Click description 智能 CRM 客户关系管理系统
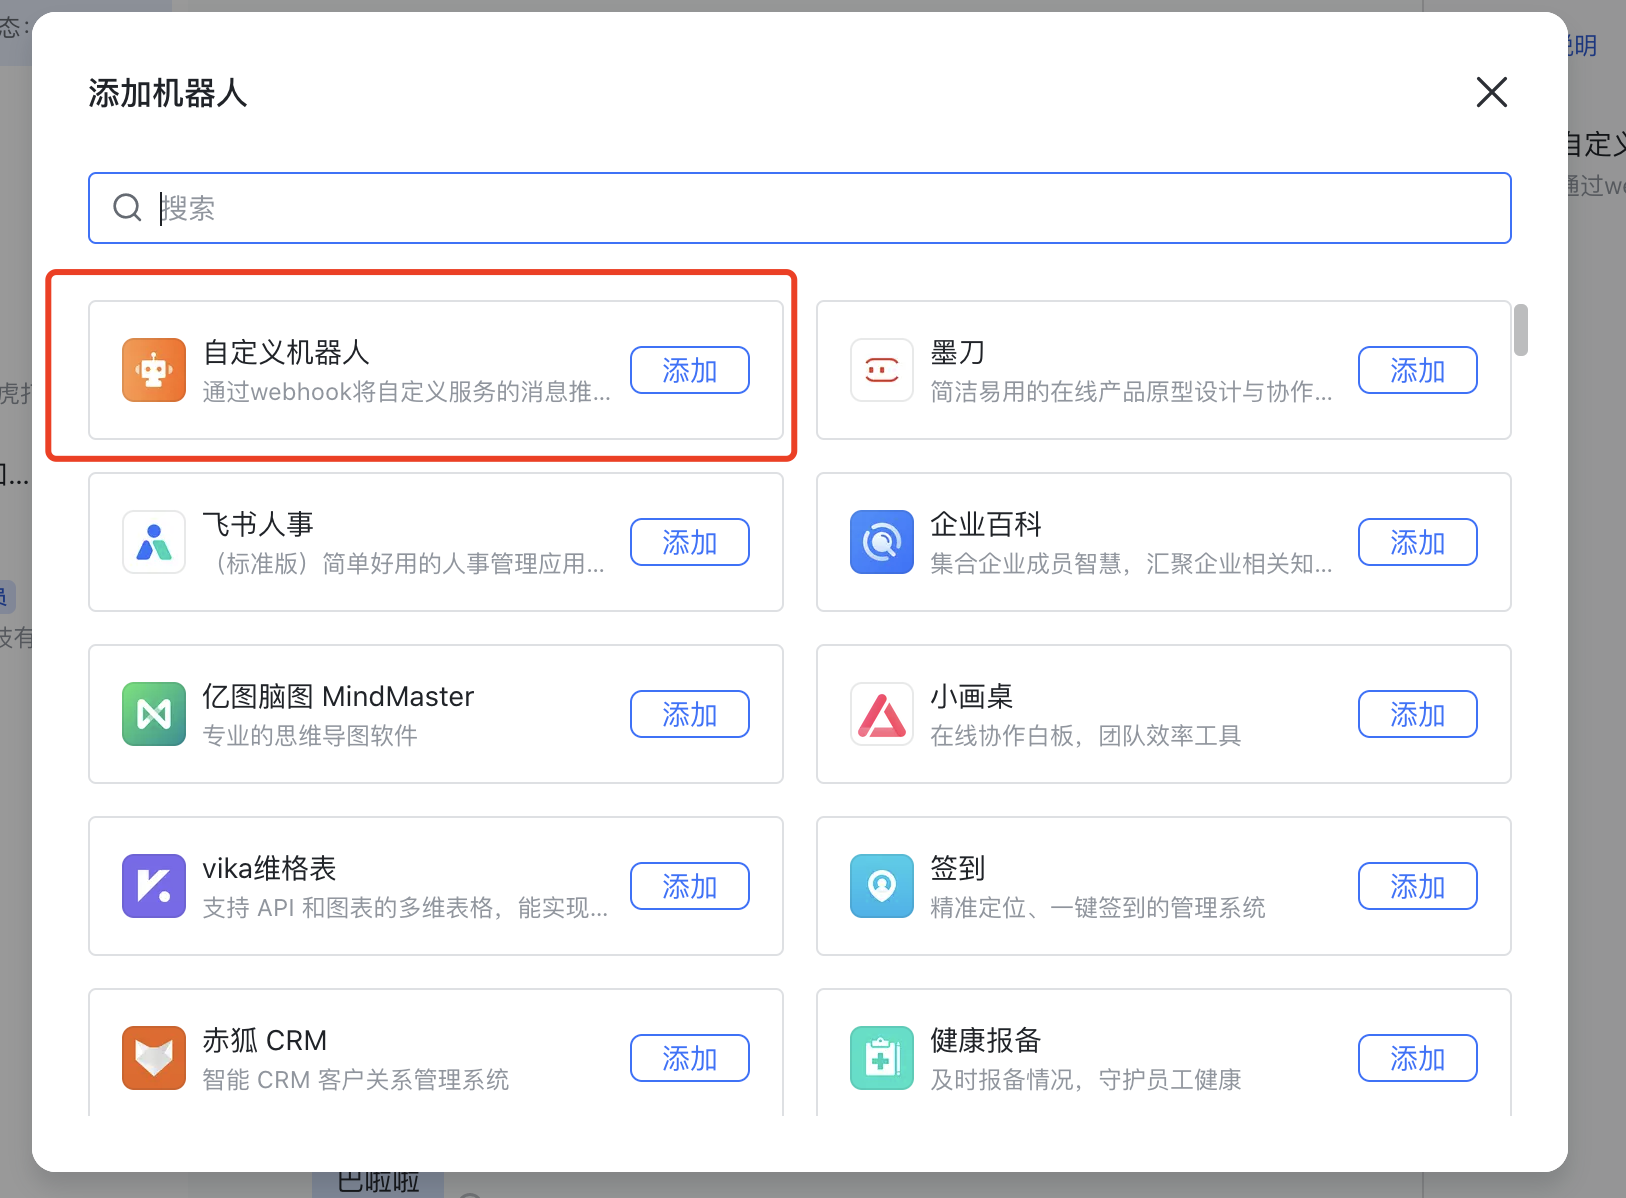Screen dimensions: 1626x1198 pyautogui.click(x=356, y=1080)
